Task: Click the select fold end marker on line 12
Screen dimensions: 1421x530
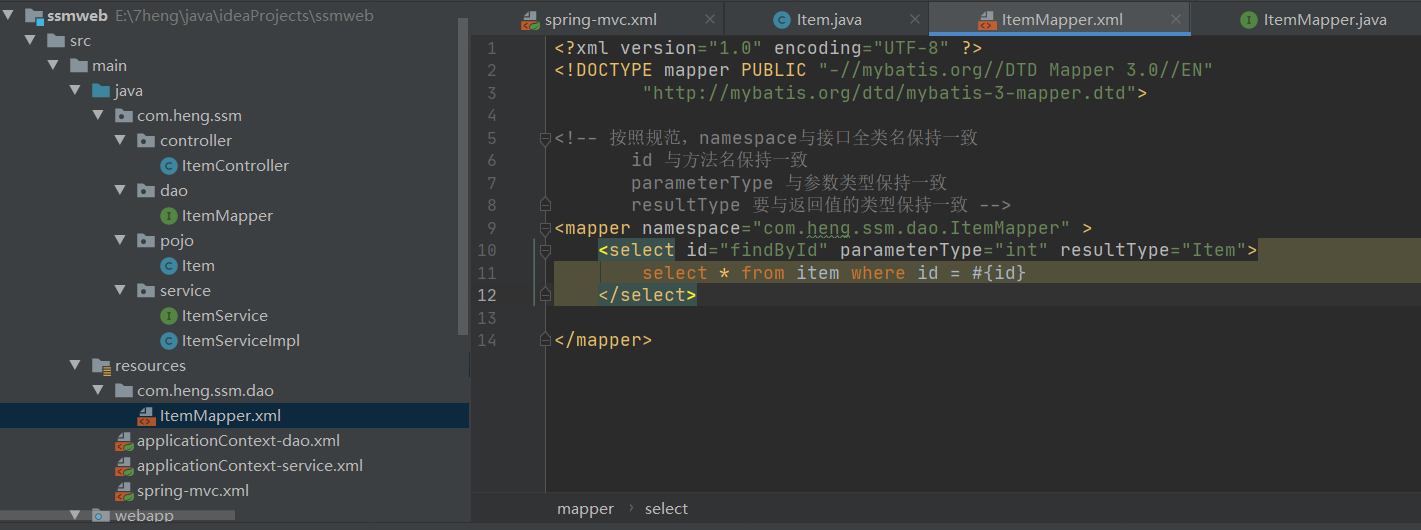Action: pyautogui.click(x=545, y=294)
